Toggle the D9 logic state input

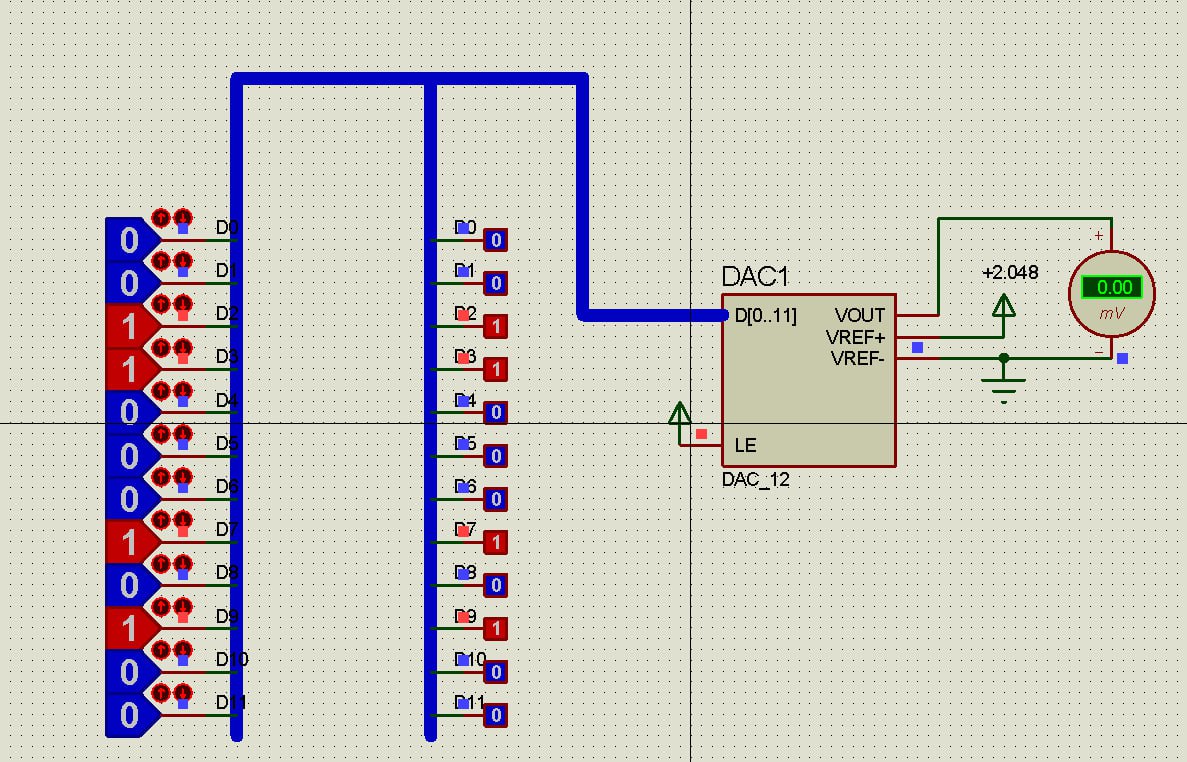click(x=132, y=628)
